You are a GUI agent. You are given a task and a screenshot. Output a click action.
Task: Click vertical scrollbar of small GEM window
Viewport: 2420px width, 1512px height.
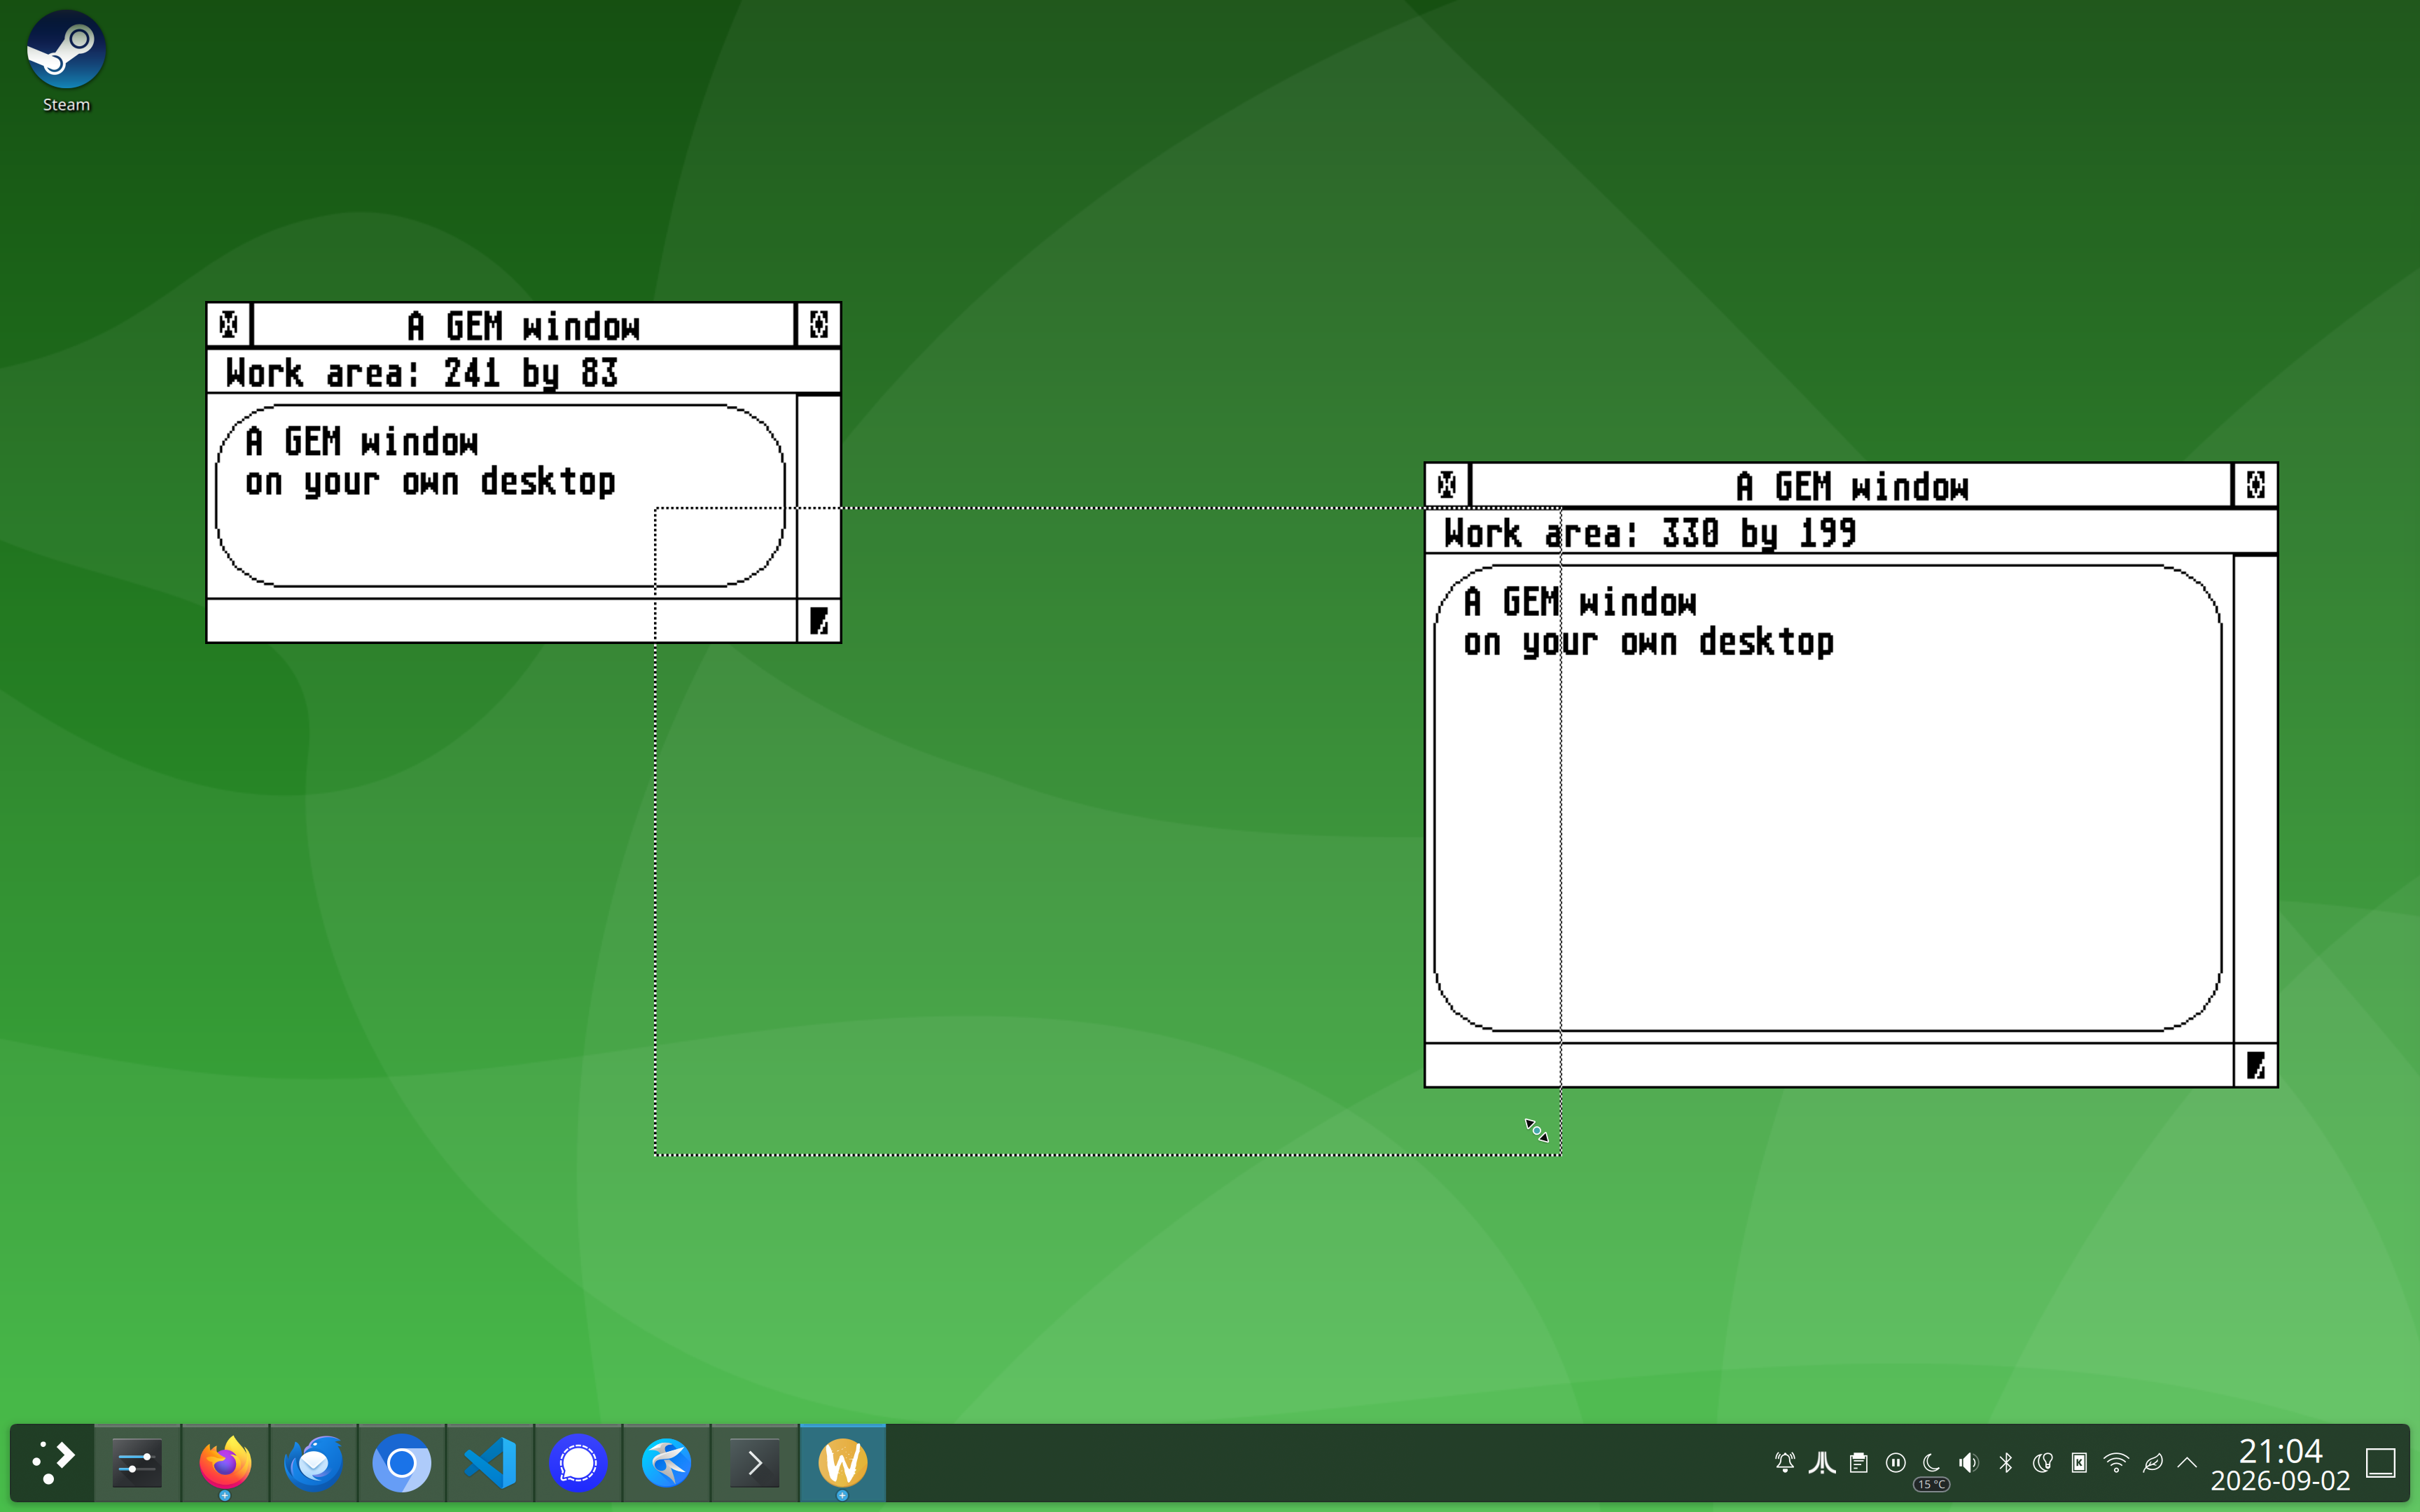click(818, 497)
